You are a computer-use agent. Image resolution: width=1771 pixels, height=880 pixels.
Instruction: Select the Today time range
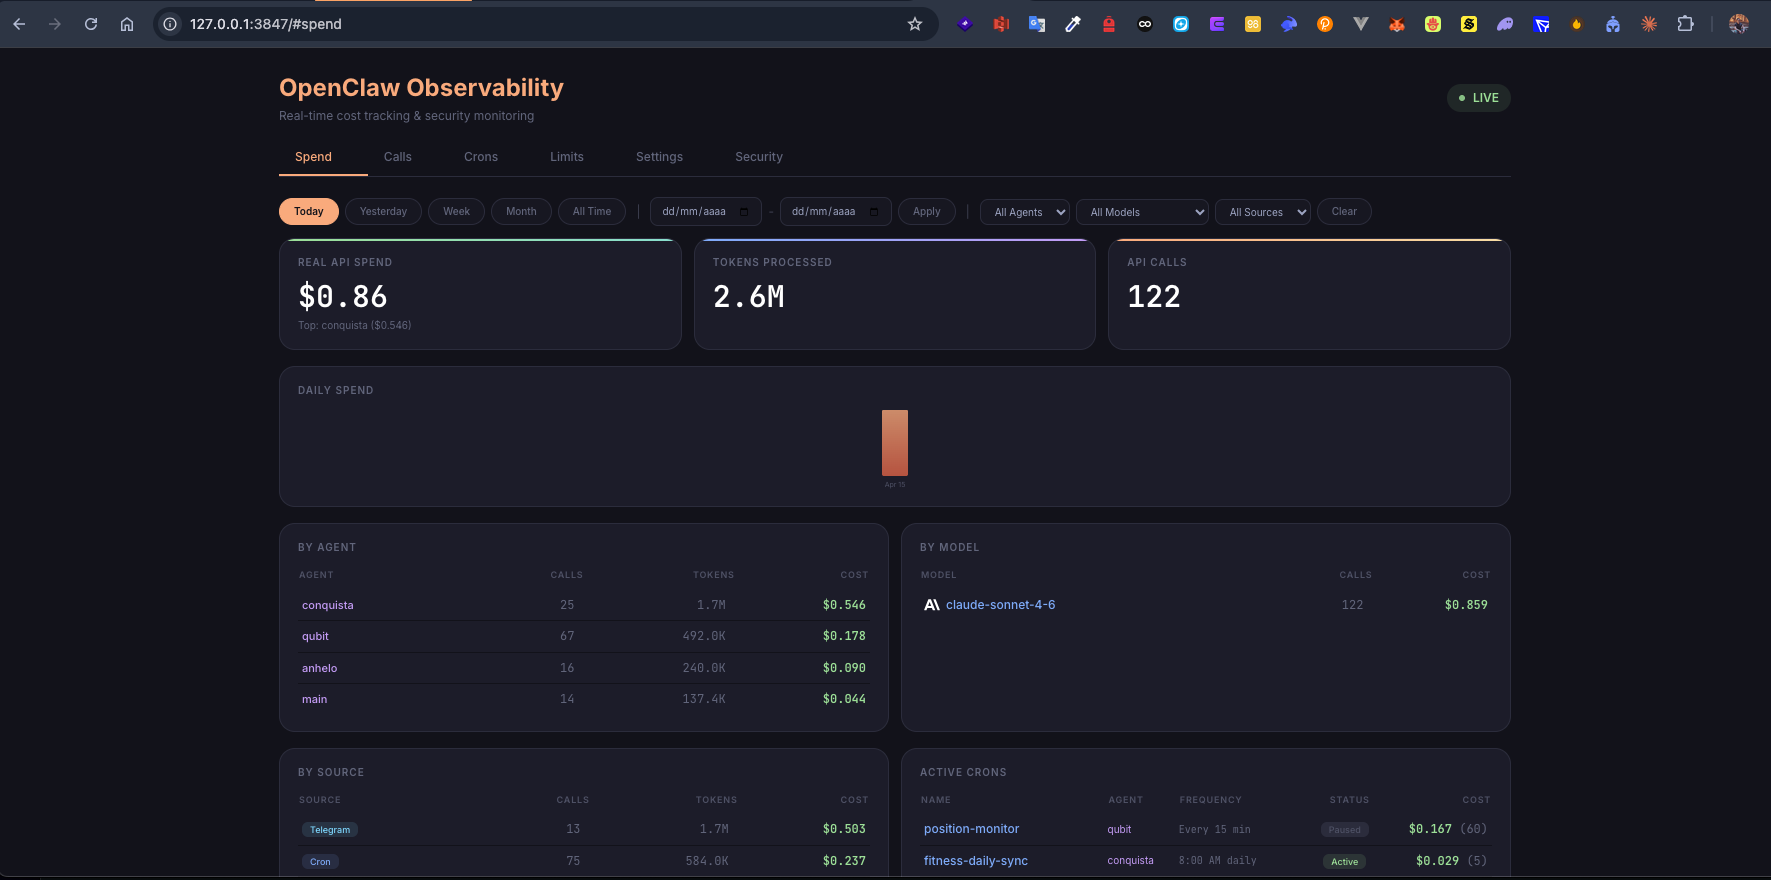click(x=309, y=211)
